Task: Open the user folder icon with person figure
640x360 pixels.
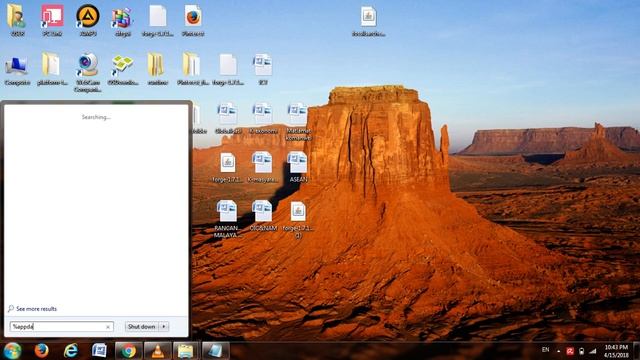Action: pos(17,20)
